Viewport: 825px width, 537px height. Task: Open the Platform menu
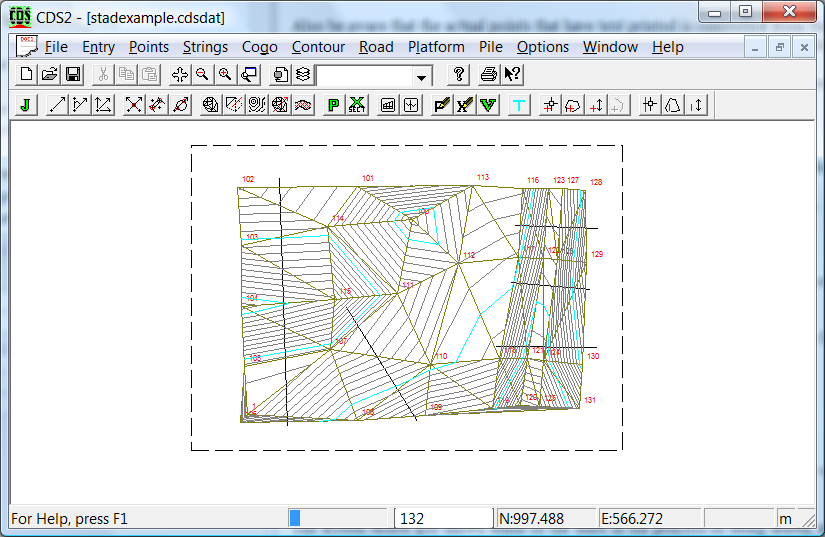click(x=436, y=47)
